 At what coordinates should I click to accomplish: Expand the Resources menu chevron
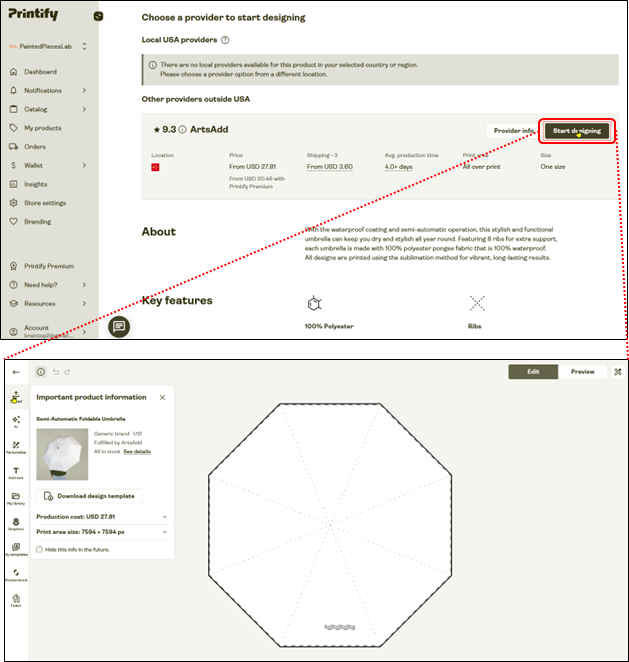click(84, 303)
